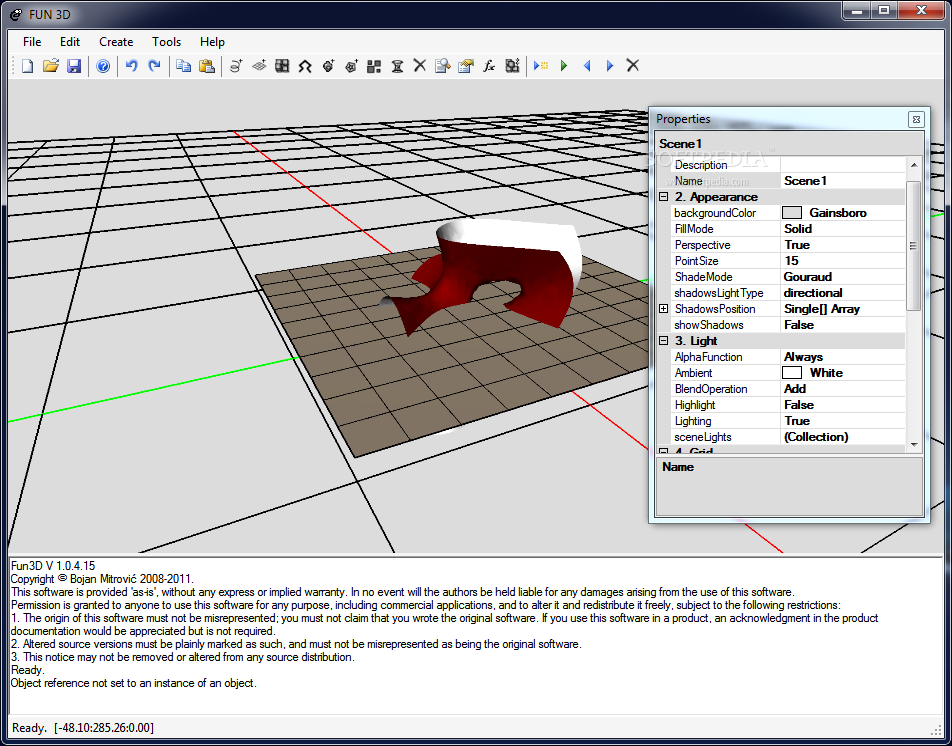Viewport: 952px width, 746px height.
Task: Click the 'Fun3D V 1.0.4.15' log line
Action: [53, 566]
